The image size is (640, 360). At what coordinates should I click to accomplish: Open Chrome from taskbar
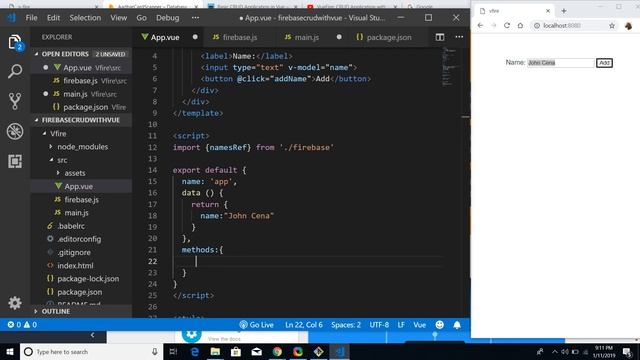point(277,352)
